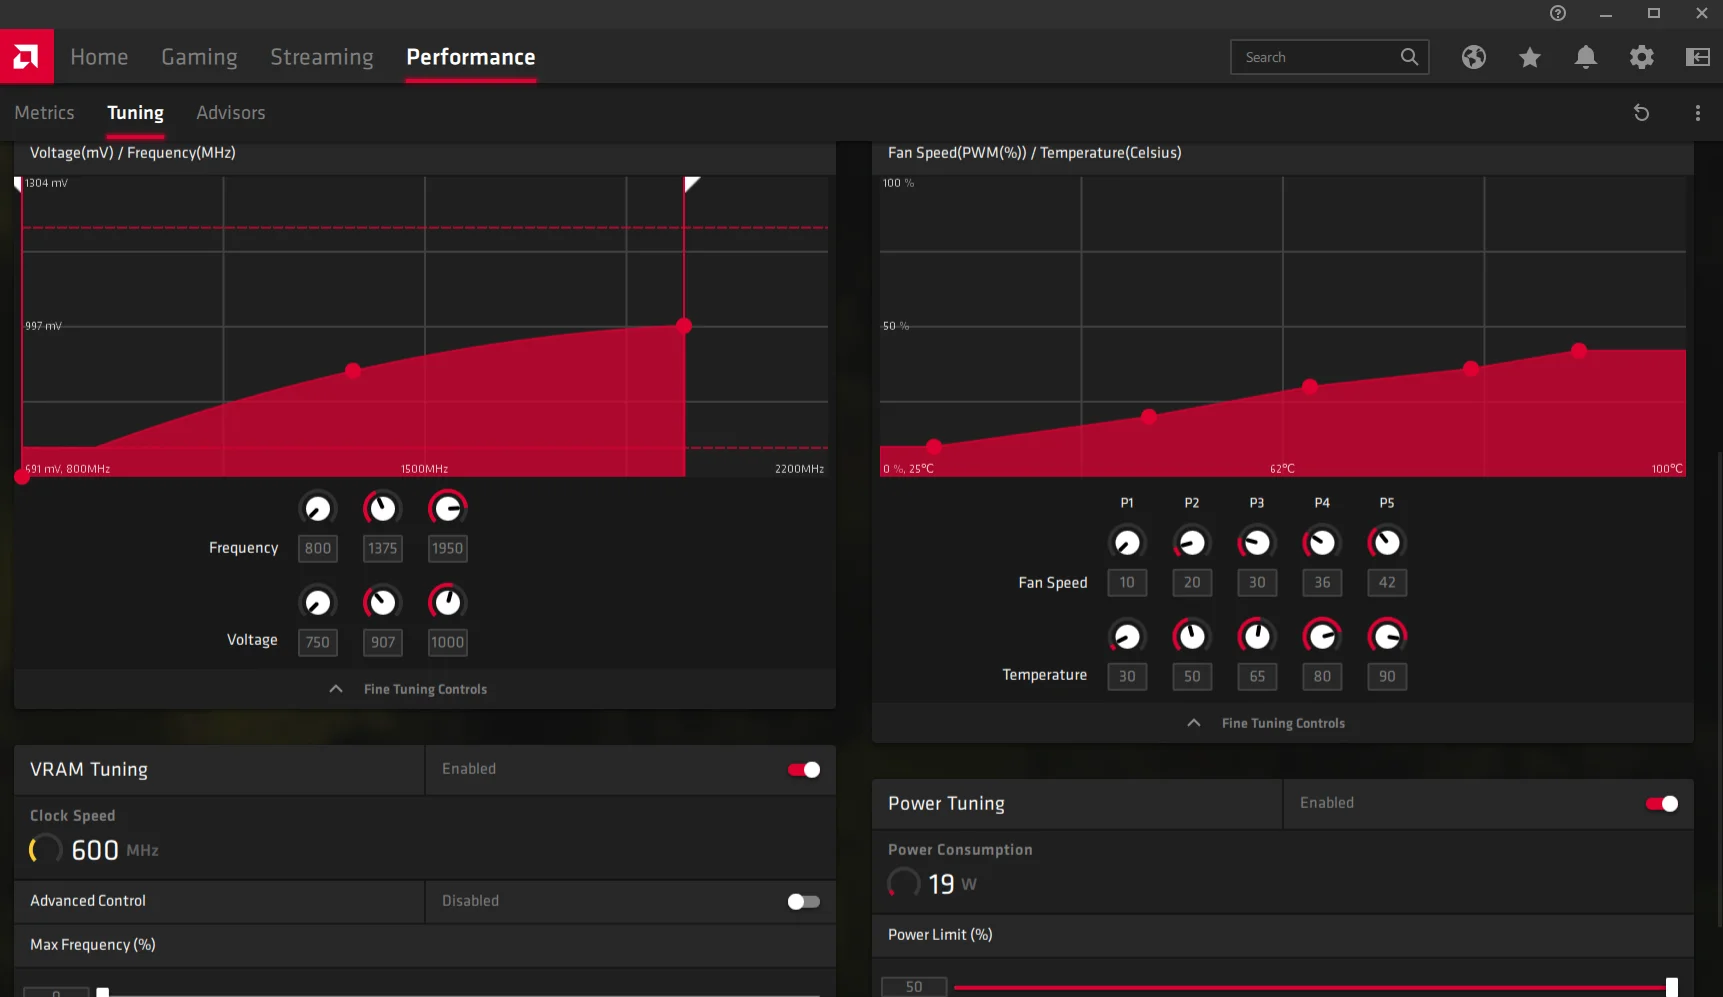This screenshot has height=997, width=1723.
Task: Open the three-dot more options menu
Action: pyautogui.click(x=1697, y=113)
